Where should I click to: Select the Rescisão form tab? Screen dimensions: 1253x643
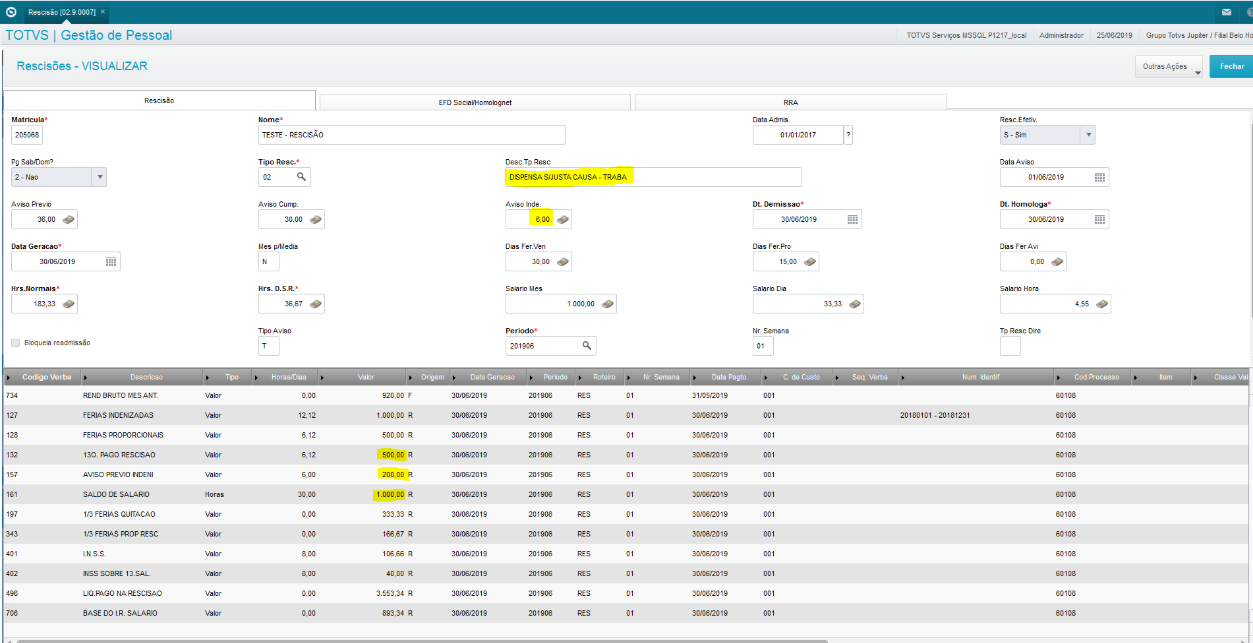click(159, 100)
